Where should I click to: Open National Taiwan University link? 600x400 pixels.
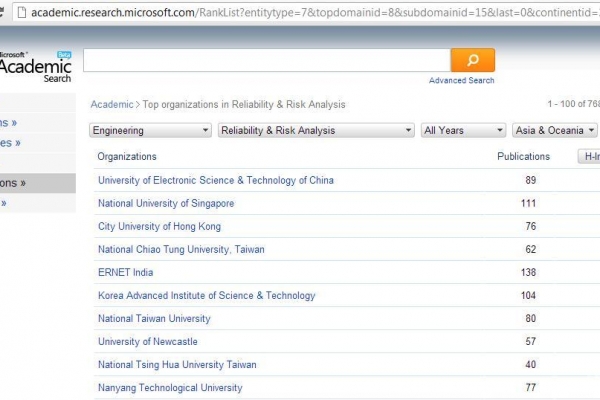pos(154,318)
